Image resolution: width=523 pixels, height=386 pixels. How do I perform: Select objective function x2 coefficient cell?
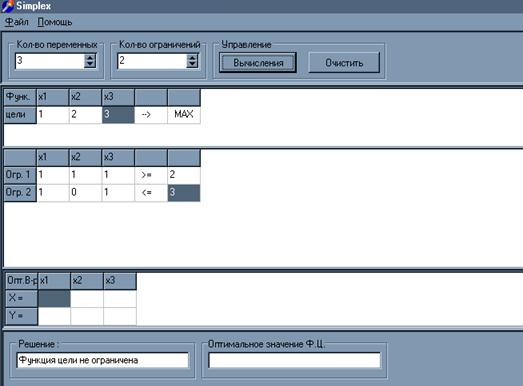click(x=85, y=115)
